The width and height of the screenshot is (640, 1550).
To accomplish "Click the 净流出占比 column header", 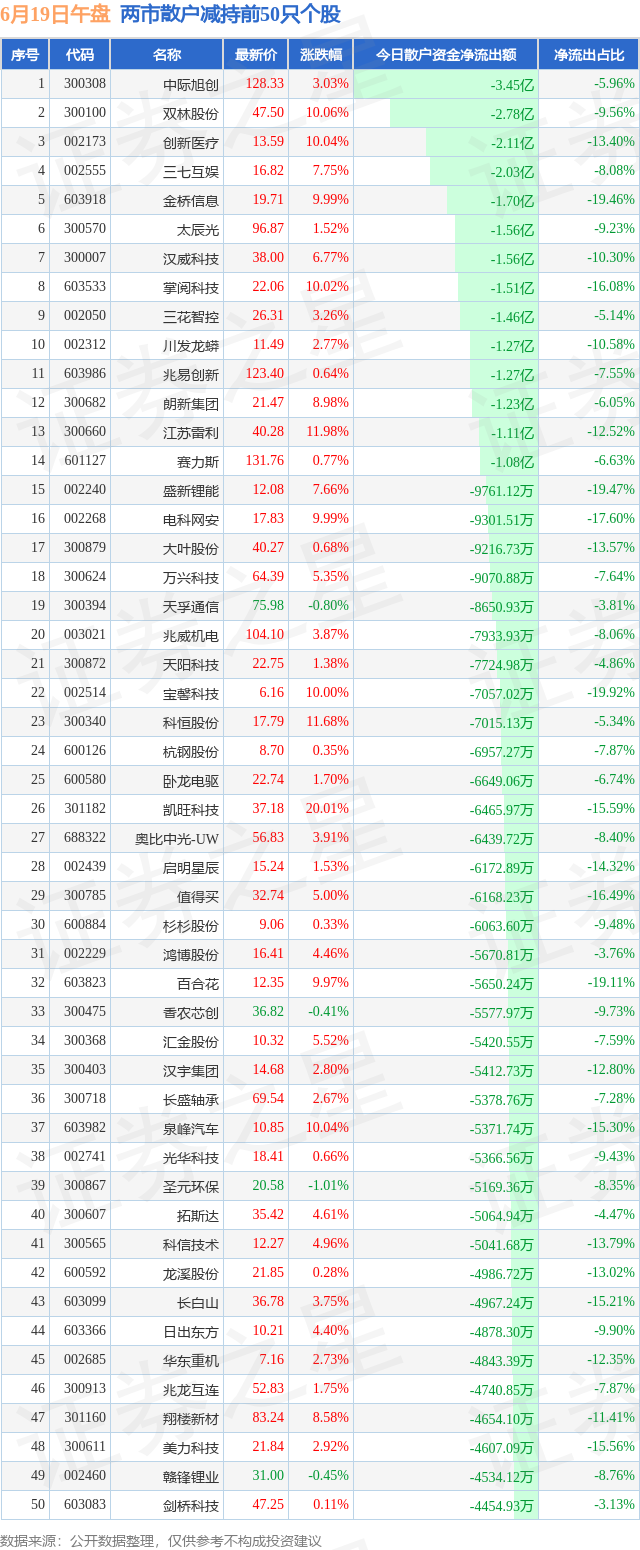I will pyautogui.click(x=589, y=55).
